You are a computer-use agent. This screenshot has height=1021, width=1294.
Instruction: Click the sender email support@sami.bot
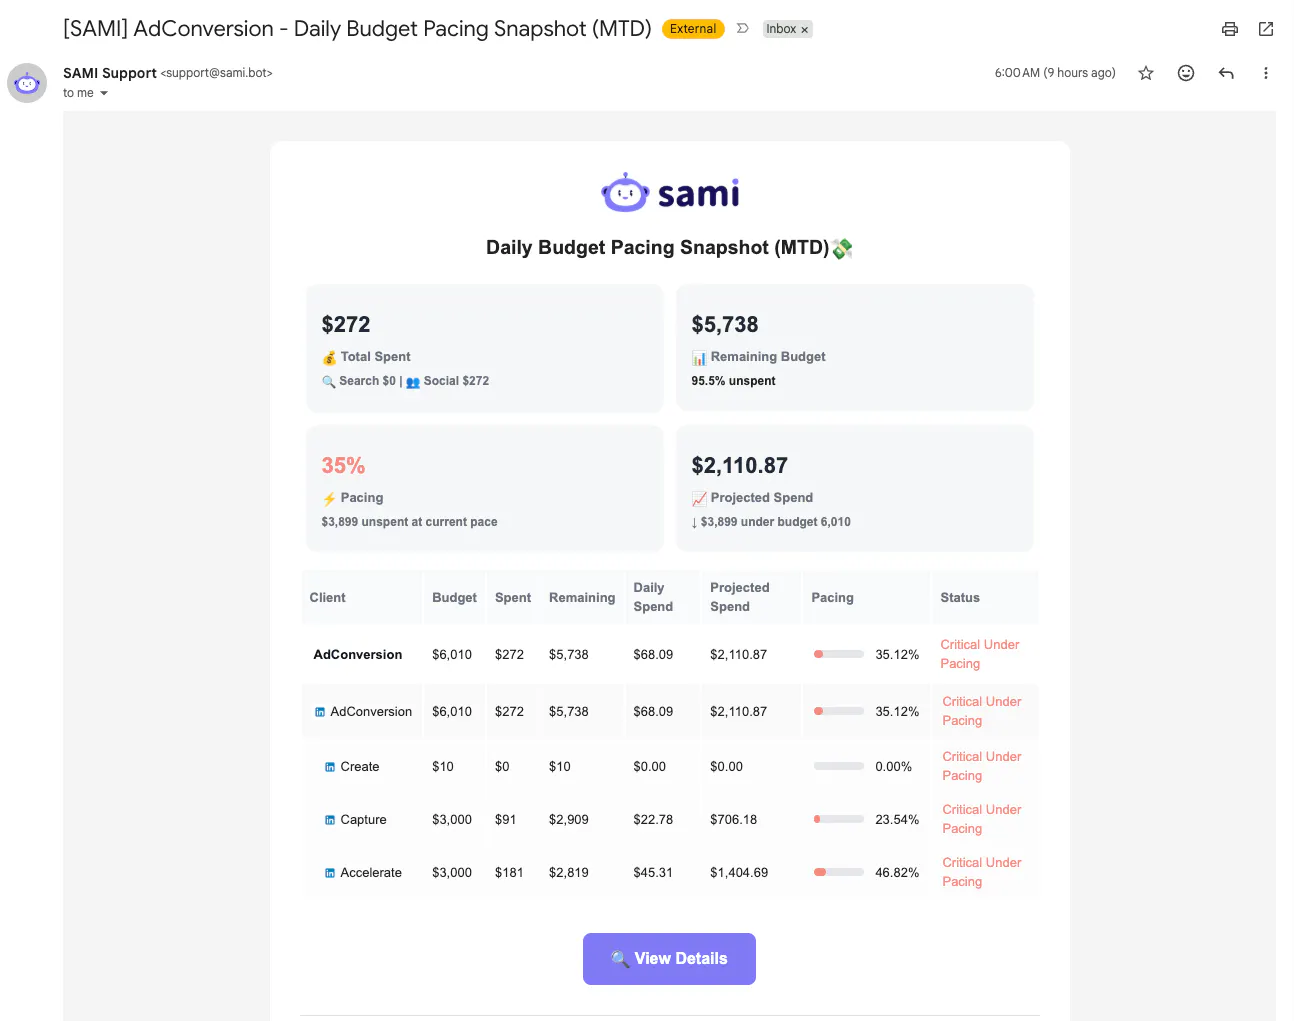(x=216, y=73)
